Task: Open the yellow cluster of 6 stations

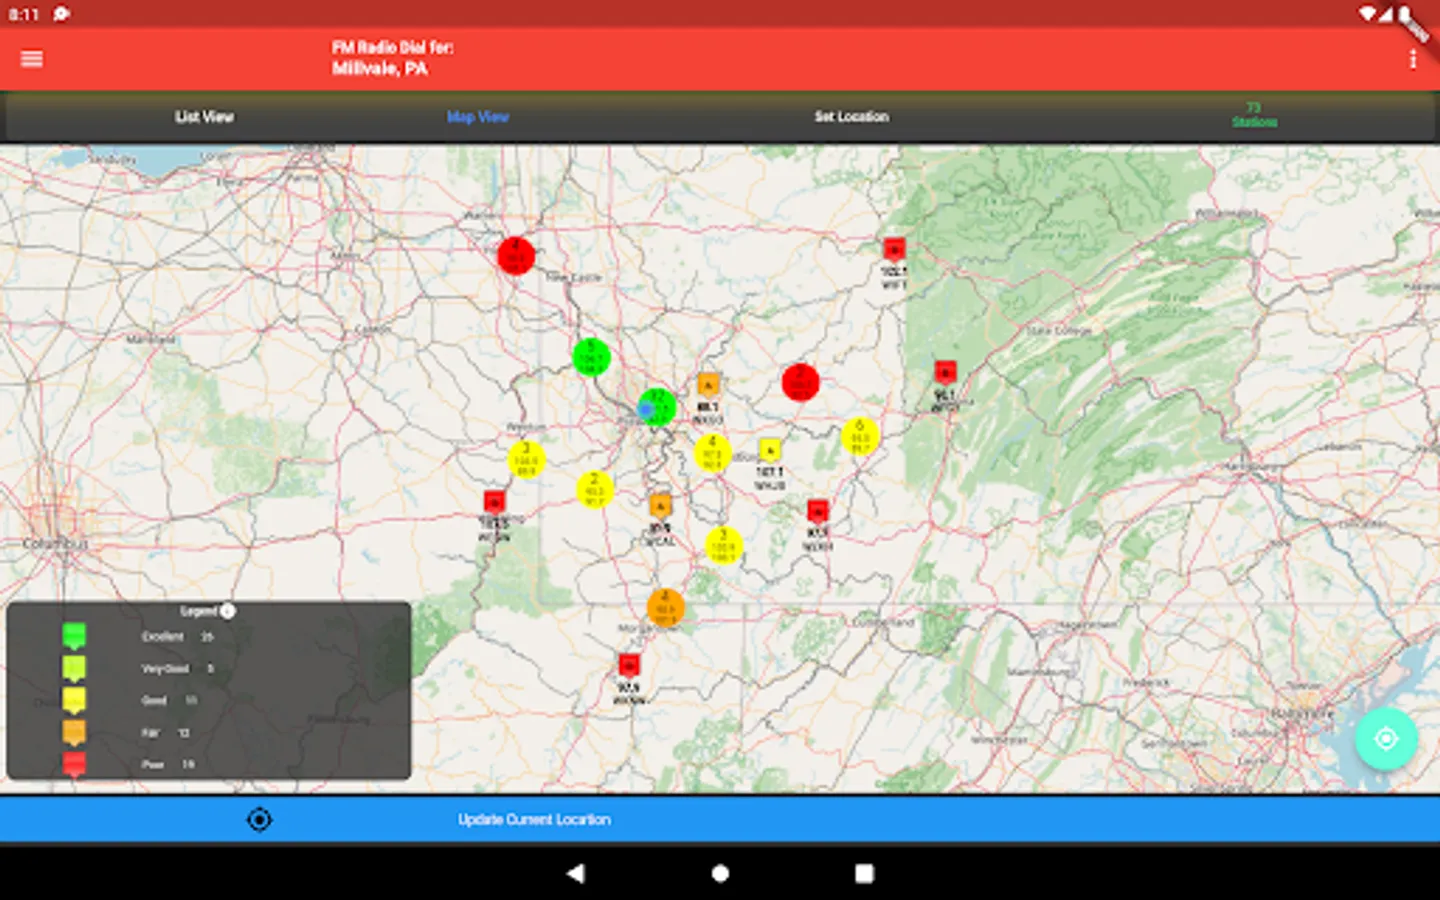Action: 860,437
